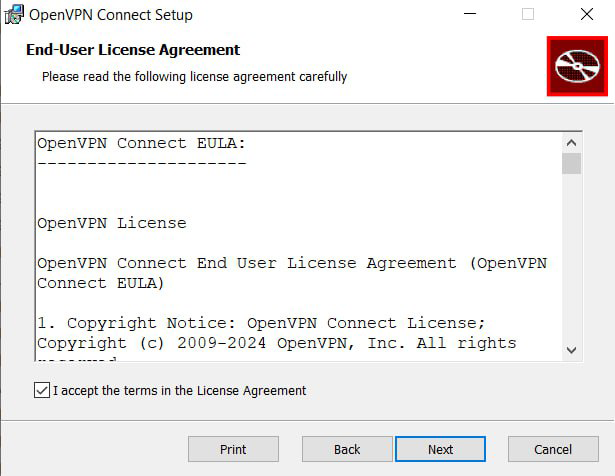The height and width of the screenshot is (476, 615).
Task: Click the empty scrollbar track below the thumb
Action: point(571,260)
